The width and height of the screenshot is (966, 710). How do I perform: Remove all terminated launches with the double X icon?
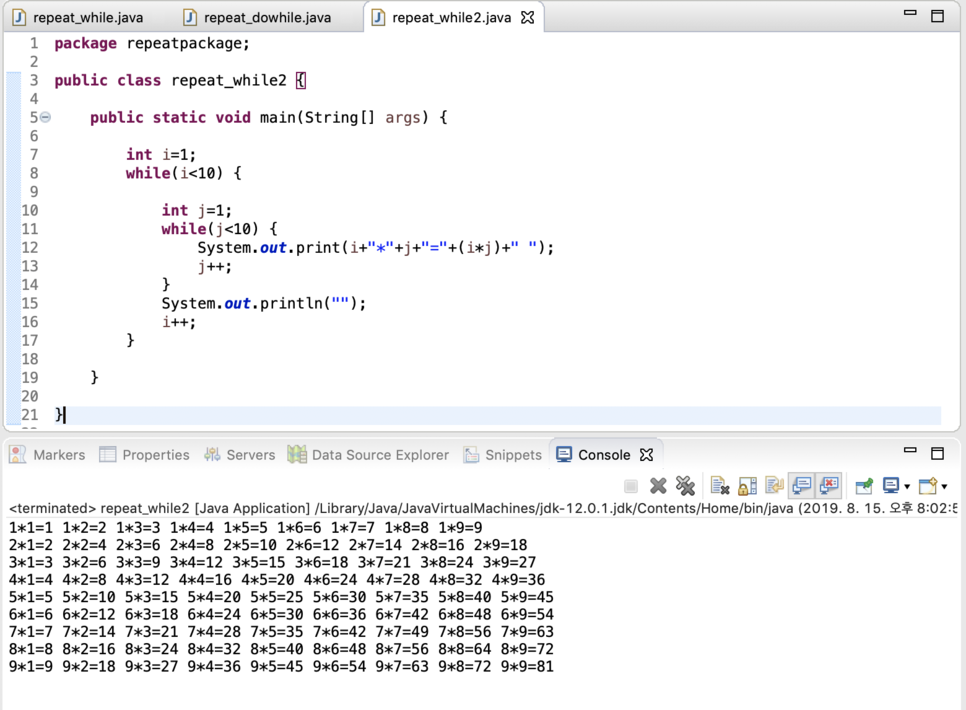pos(685,486)
